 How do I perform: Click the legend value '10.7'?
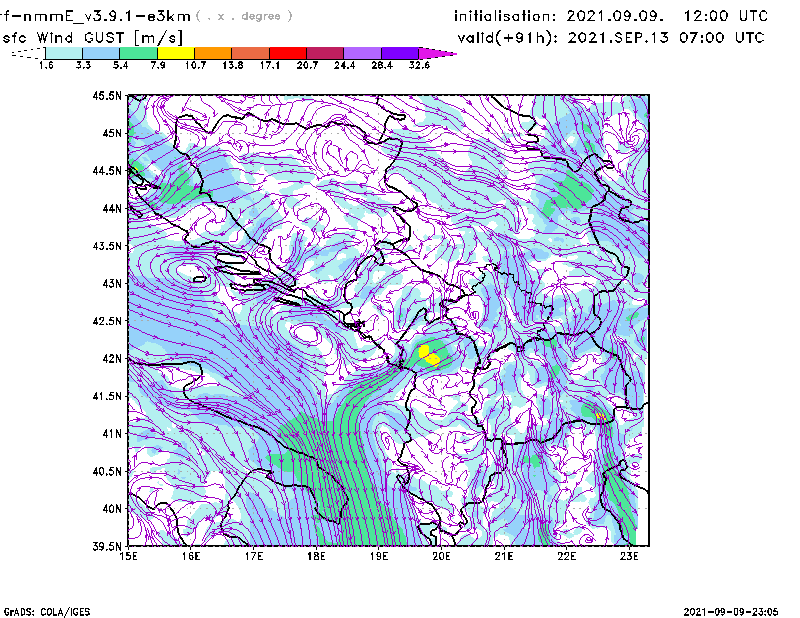195,65
